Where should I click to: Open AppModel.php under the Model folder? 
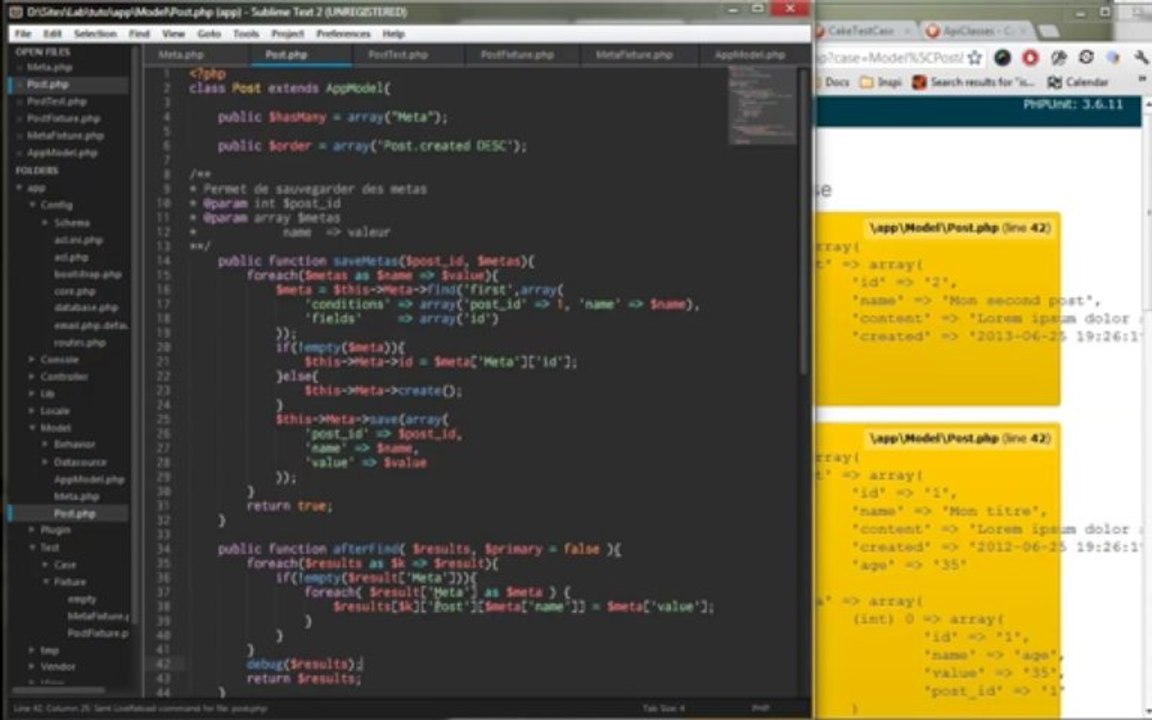89,480
